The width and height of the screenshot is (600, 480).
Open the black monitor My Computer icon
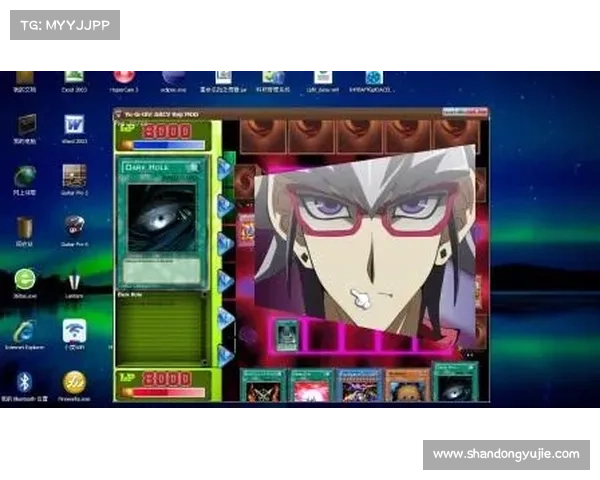click(25, 129)
